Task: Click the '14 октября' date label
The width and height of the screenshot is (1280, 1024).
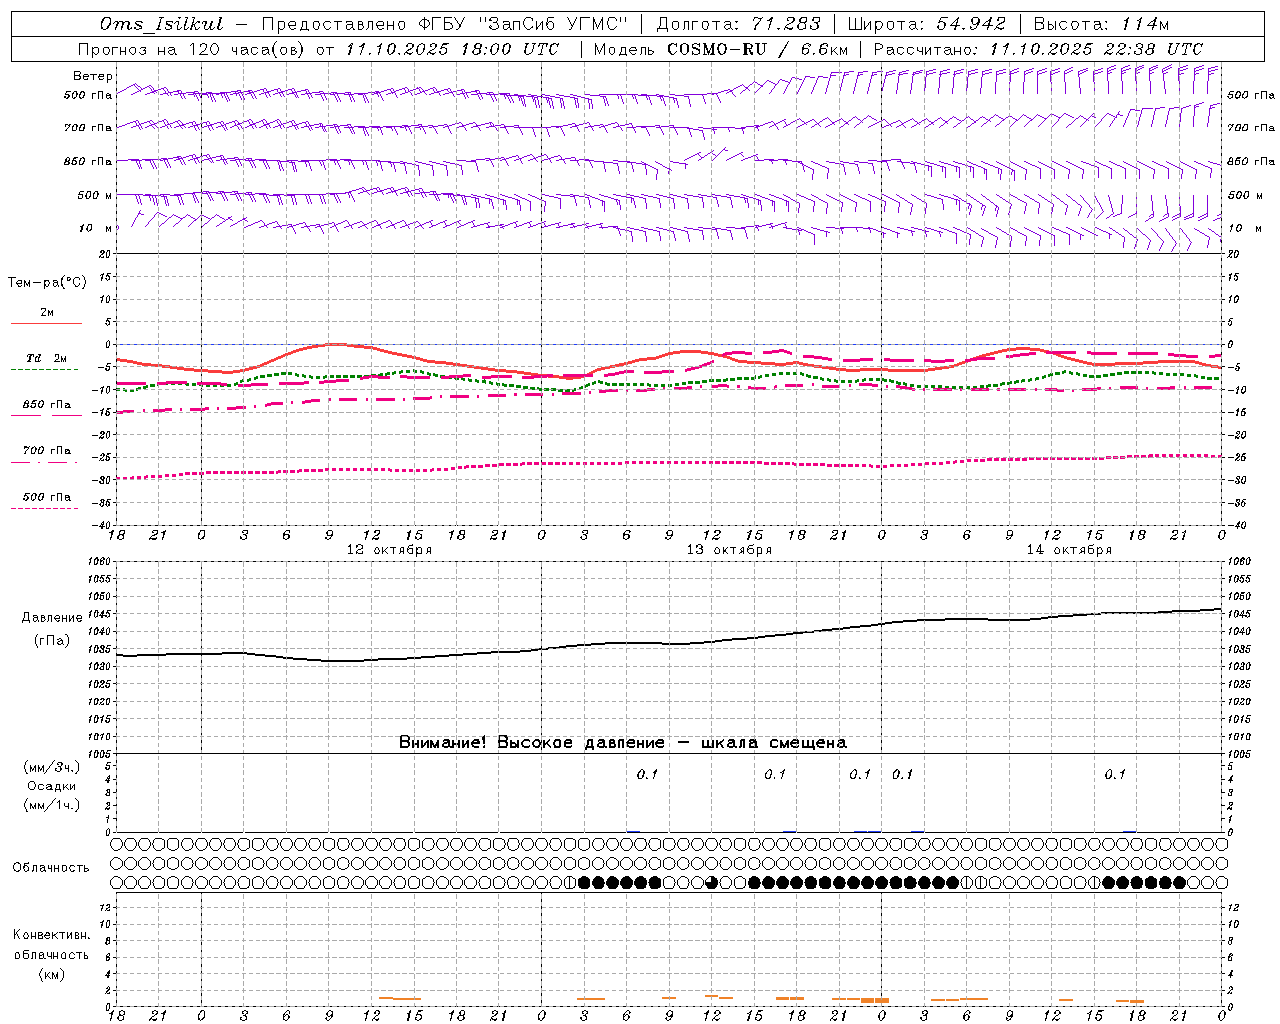Action: (x=1069, y=550)
